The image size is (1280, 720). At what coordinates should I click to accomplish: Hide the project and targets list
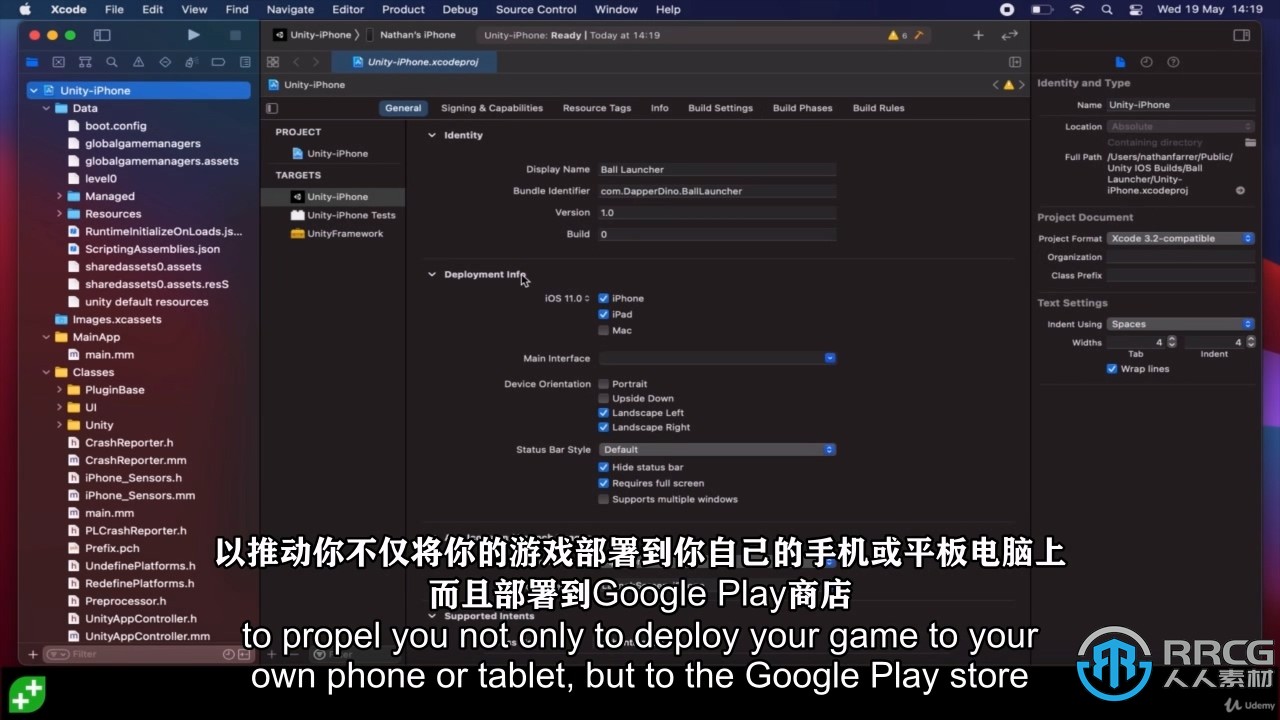pos(272,108)
